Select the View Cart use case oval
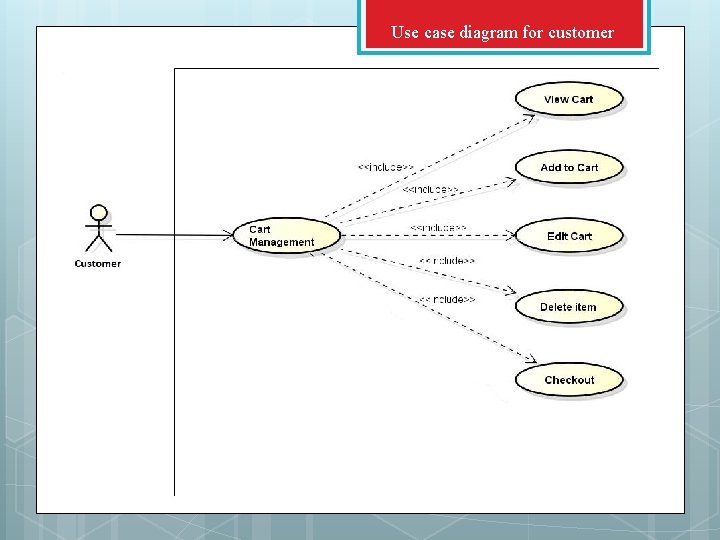The image size is (720, 540). point(569,99)
